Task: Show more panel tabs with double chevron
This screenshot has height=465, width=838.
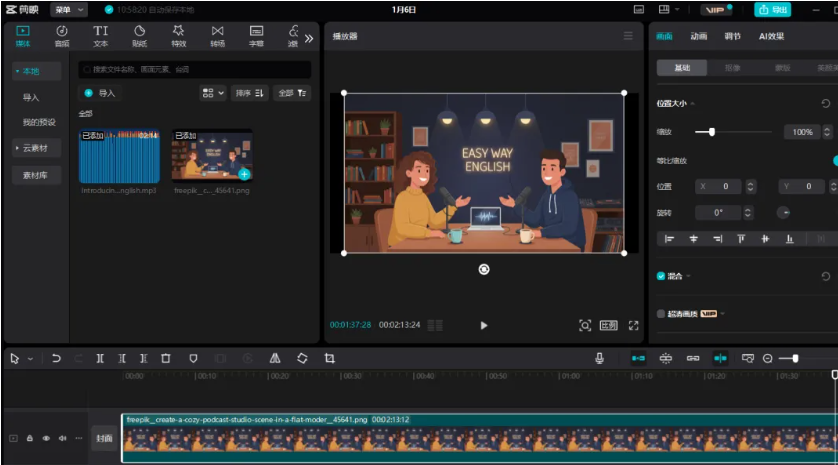Action: point(309,38)
